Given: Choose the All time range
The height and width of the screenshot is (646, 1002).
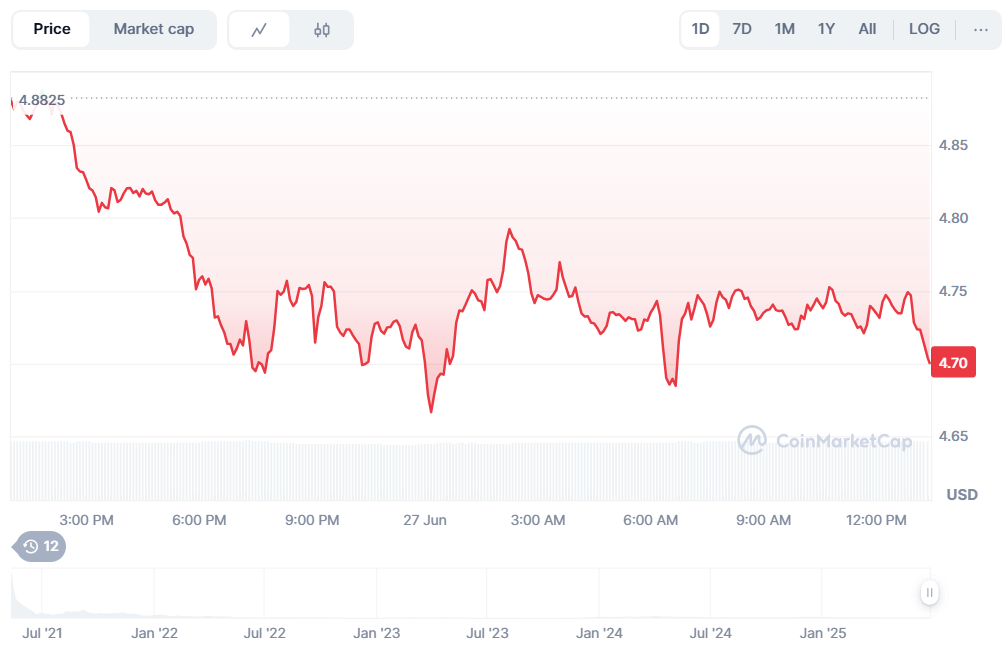Looking at the screenshot, I should click(867, 29).
